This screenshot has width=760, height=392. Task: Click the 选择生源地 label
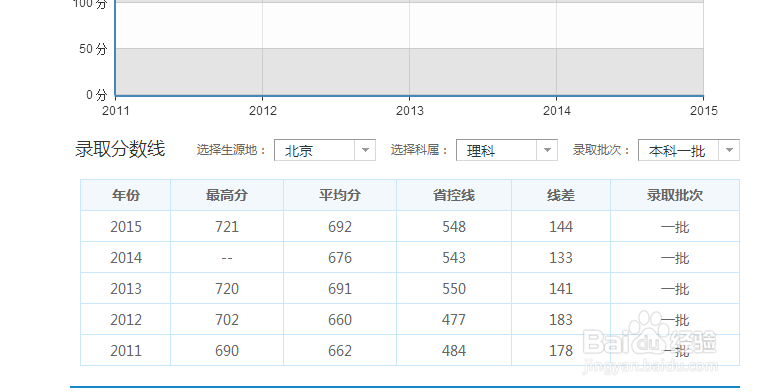coord(231,150)
